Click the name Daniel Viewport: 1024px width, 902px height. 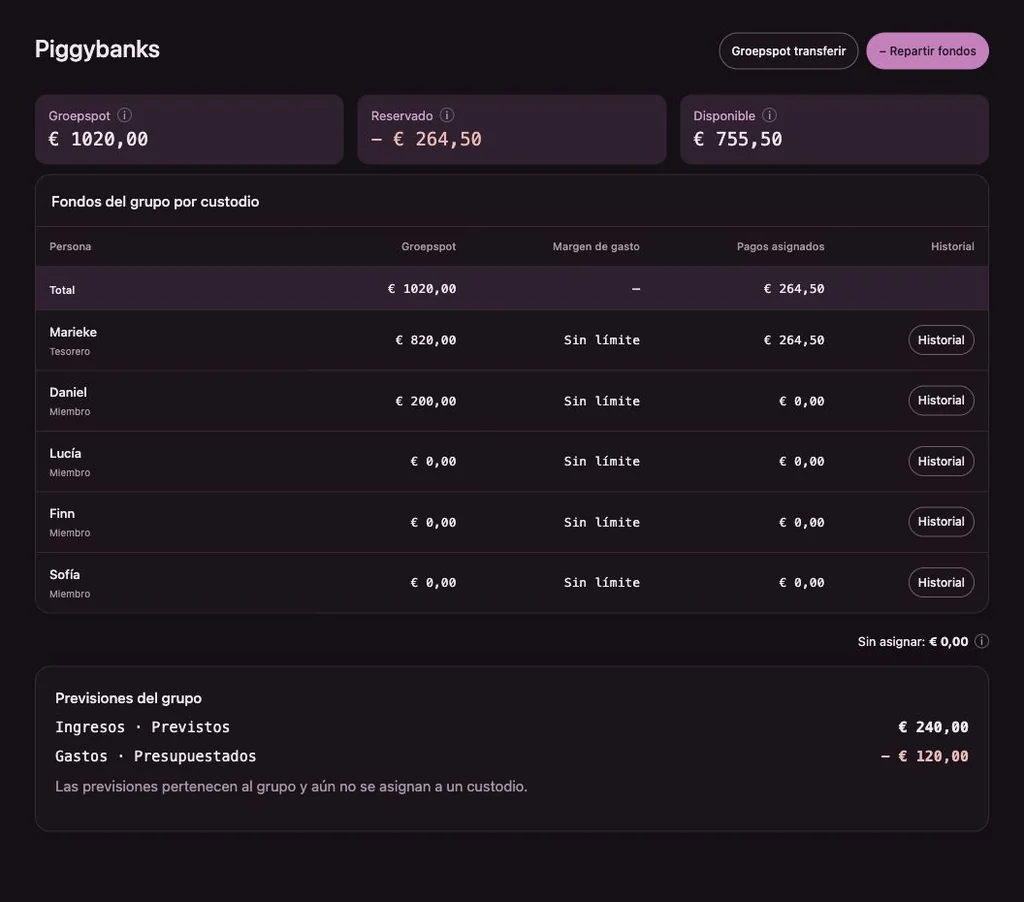click(68, 392)
